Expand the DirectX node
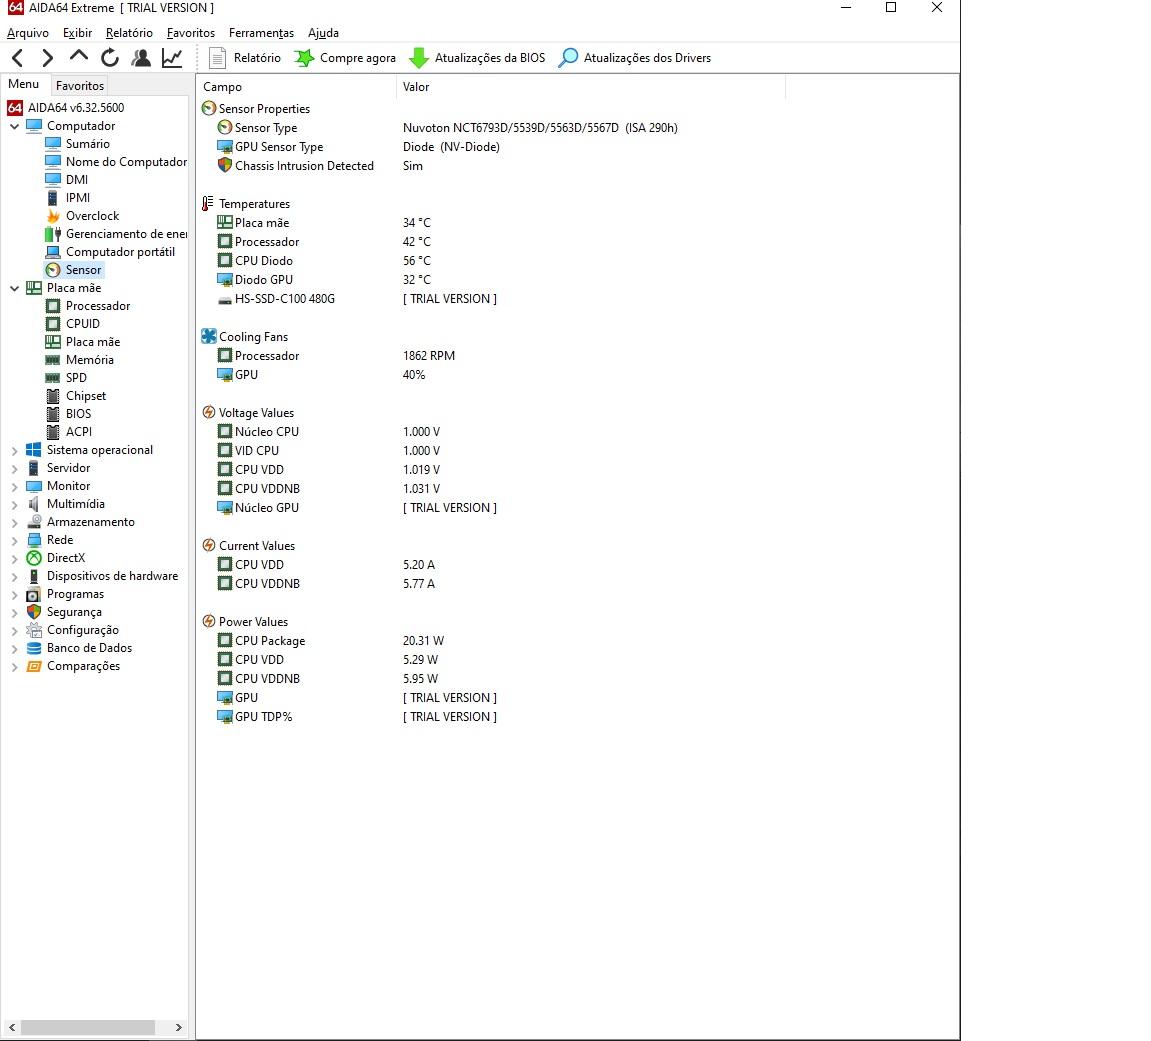Viewport: 1151px width, 1041px height. click(14, 559)
